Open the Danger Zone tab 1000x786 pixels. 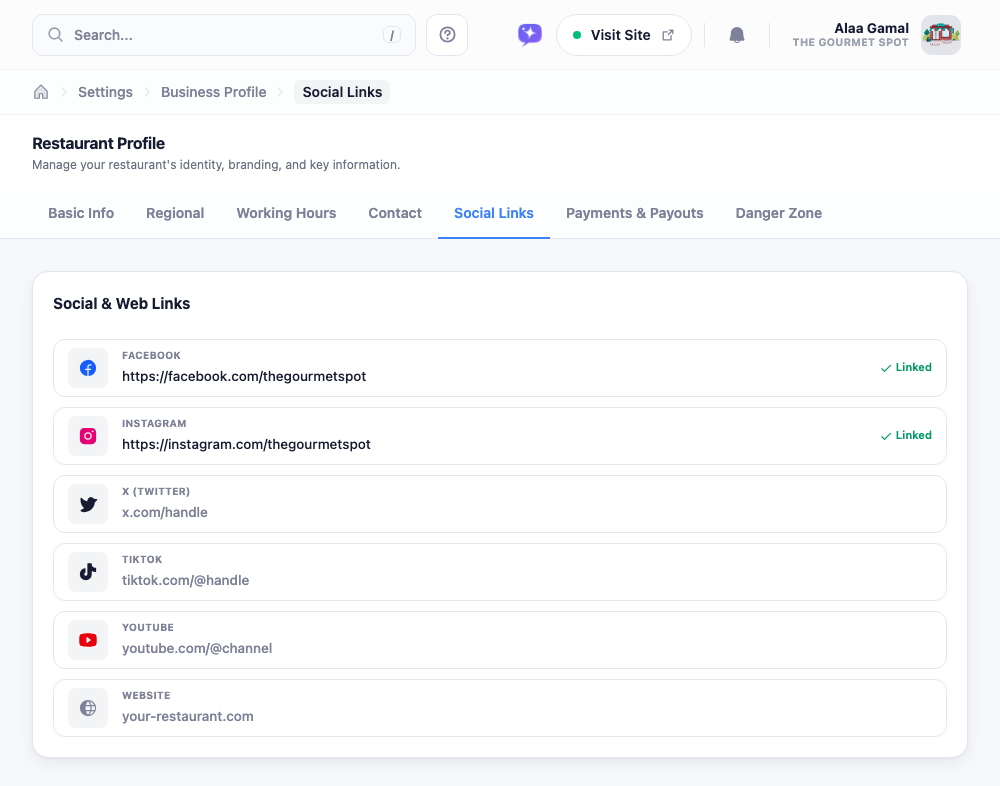(x=779, y=213)
